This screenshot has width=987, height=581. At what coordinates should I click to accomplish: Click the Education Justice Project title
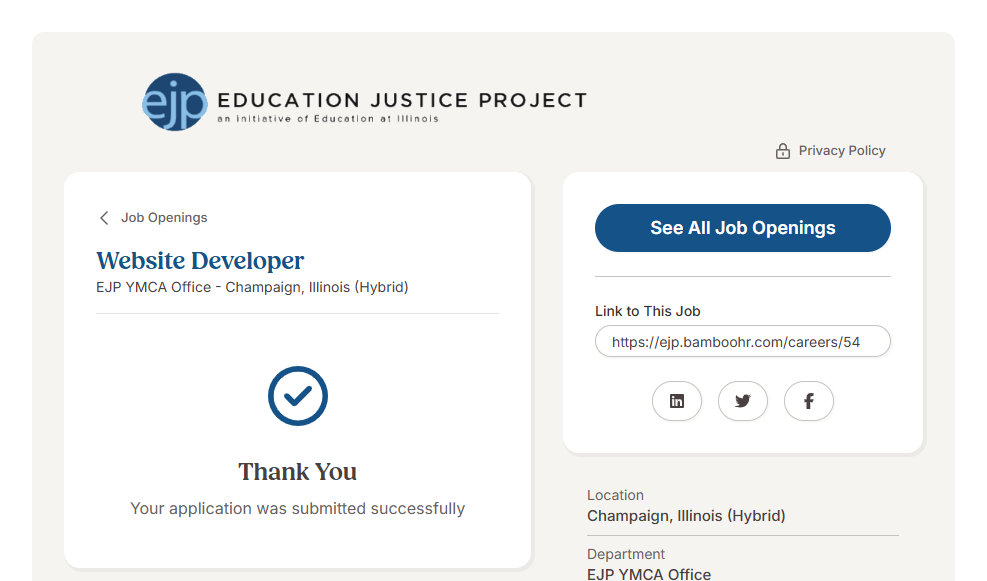coord(402,100)
